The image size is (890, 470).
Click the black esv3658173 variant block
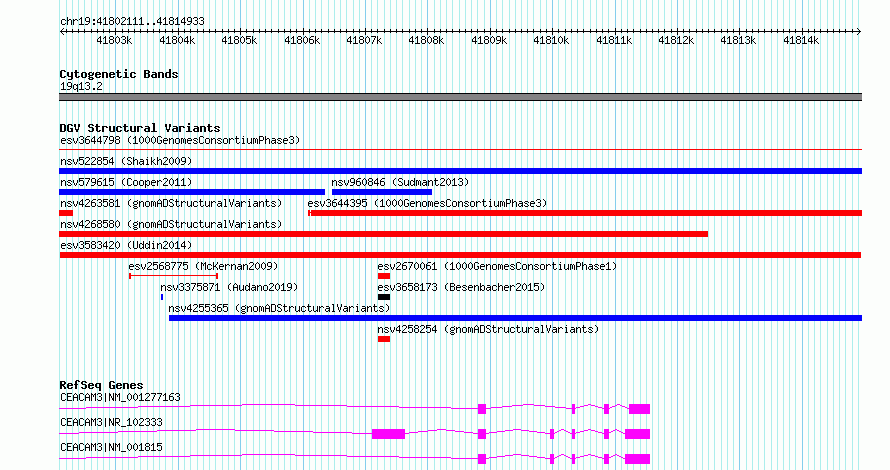pos(384,297)
